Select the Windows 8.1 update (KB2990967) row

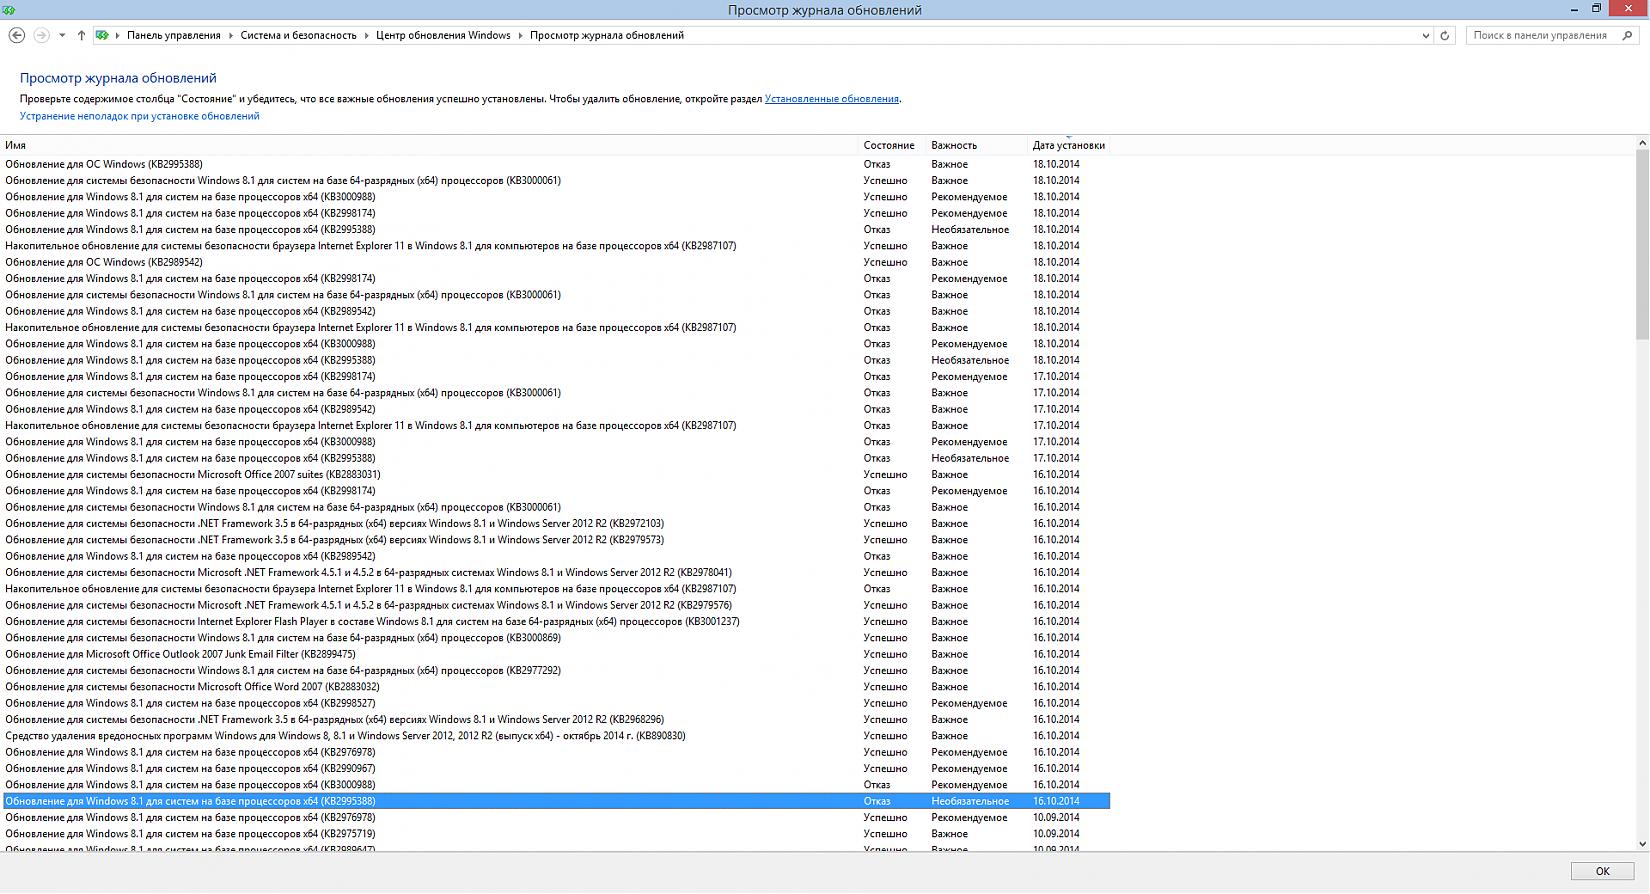tap(556, 768)
